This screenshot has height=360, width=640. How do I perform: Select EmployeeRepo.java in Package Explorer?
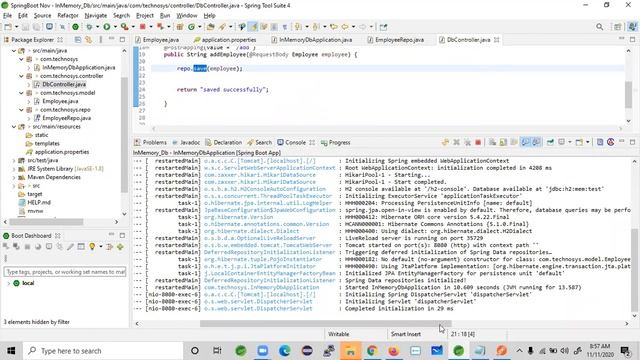coord(67,118)
